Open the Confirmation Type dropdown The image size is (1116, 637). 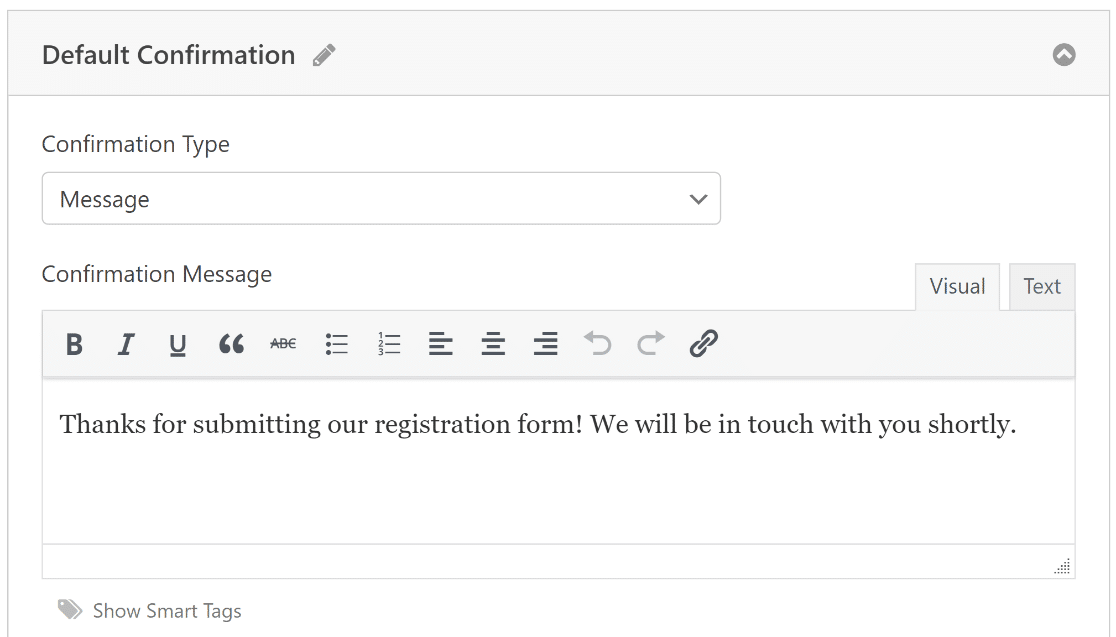tap(381, 199)
